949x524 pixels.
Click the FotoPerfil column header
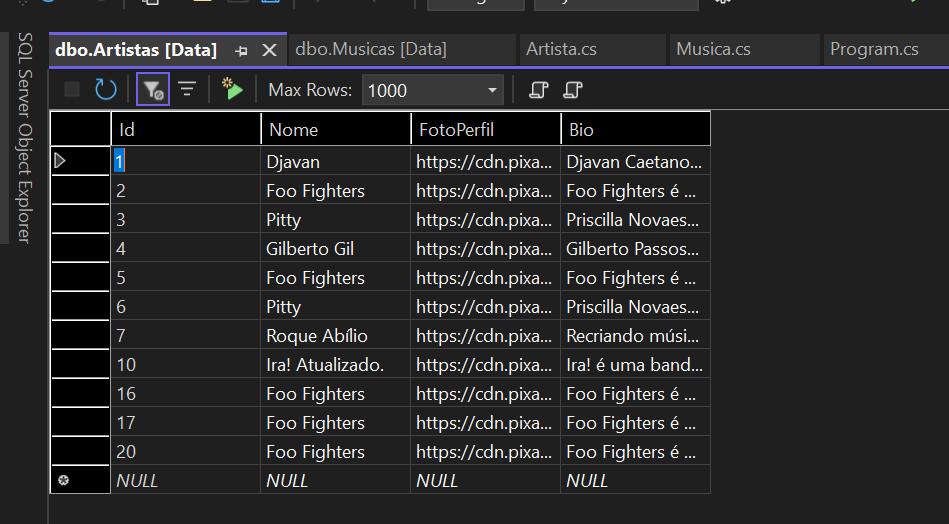(486, 129)
